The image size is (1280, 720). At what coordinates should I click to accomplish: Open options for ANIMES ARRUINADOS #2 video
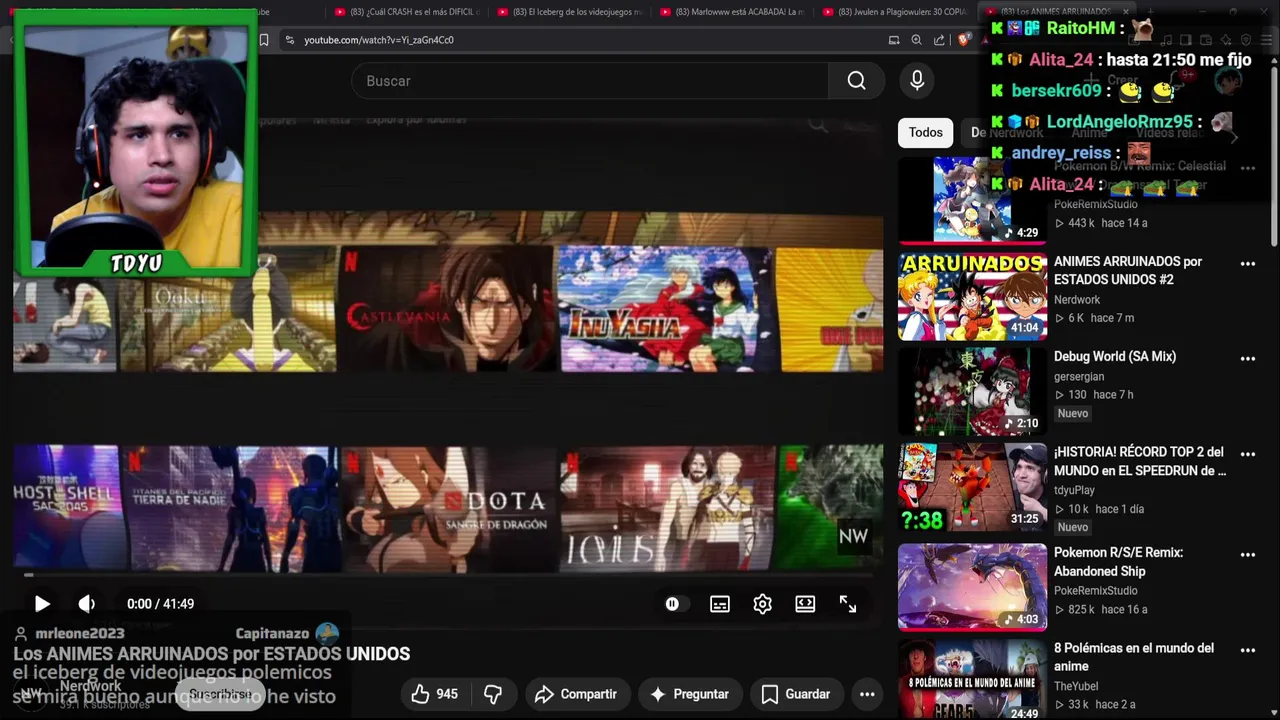(1247, 264)
